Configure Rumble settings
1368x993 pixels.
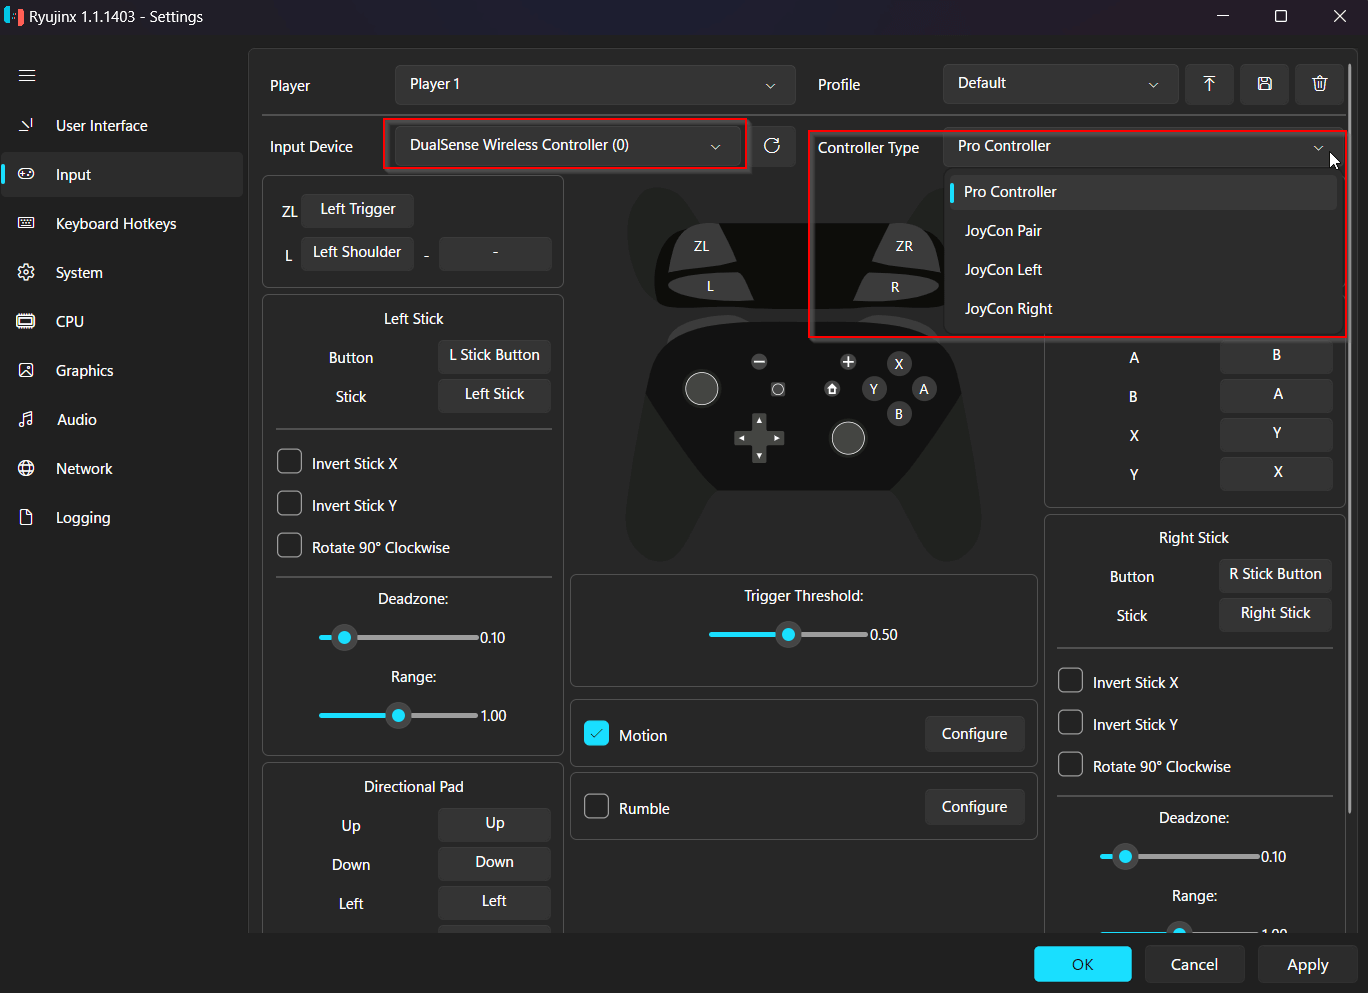click(x=975, y=807)
